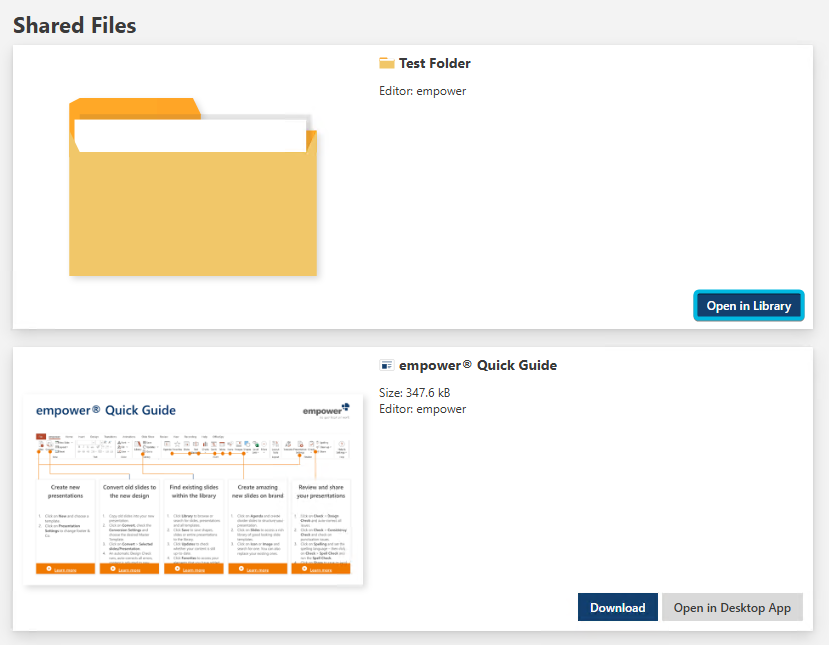Click the Quick Guide slide title in the preview
The width and height of the screenshot is (829, 645).
[x=106, y=410]
